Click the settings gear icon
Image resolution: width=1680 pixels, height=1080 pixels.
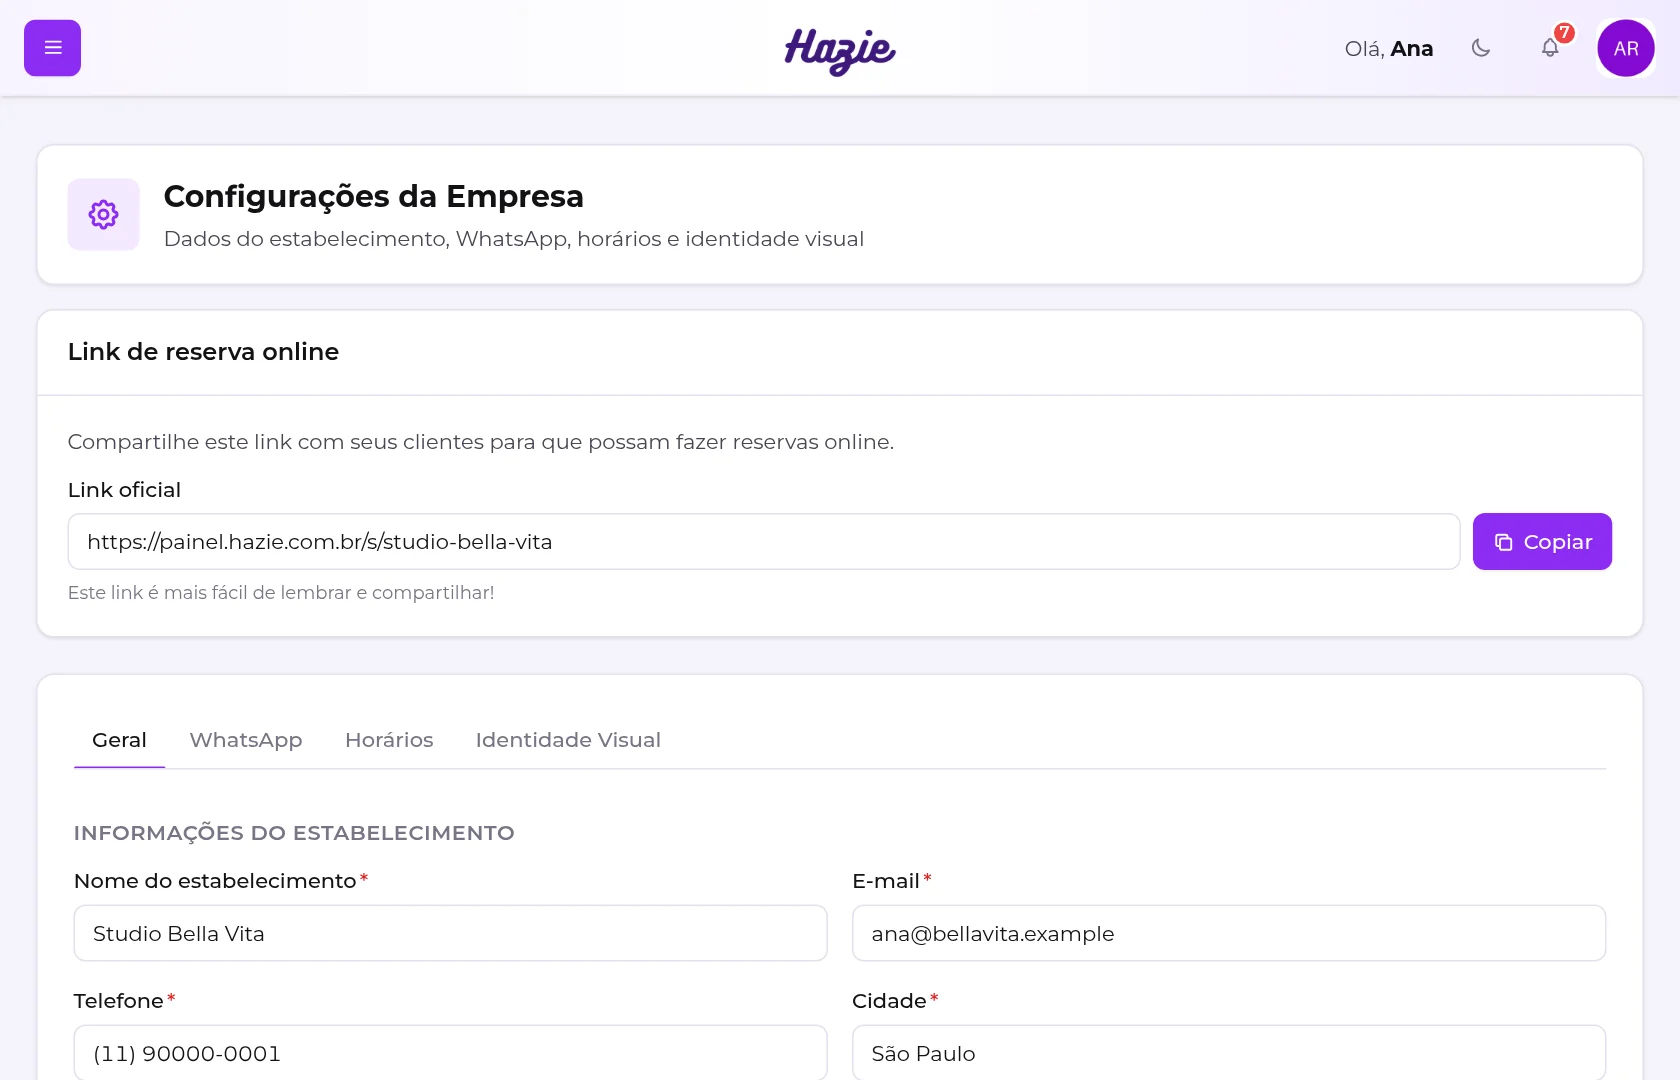[x=104, y=215]
